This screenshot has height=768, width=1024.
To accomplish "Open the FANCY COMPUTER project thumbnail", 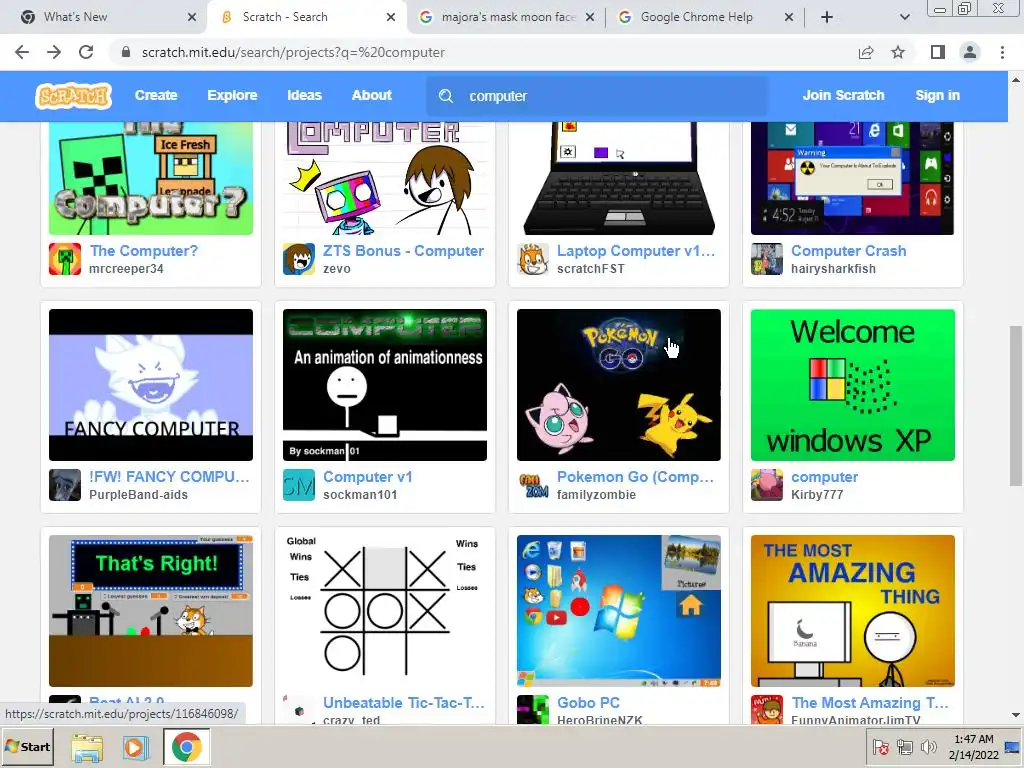I will coord(151,385).
